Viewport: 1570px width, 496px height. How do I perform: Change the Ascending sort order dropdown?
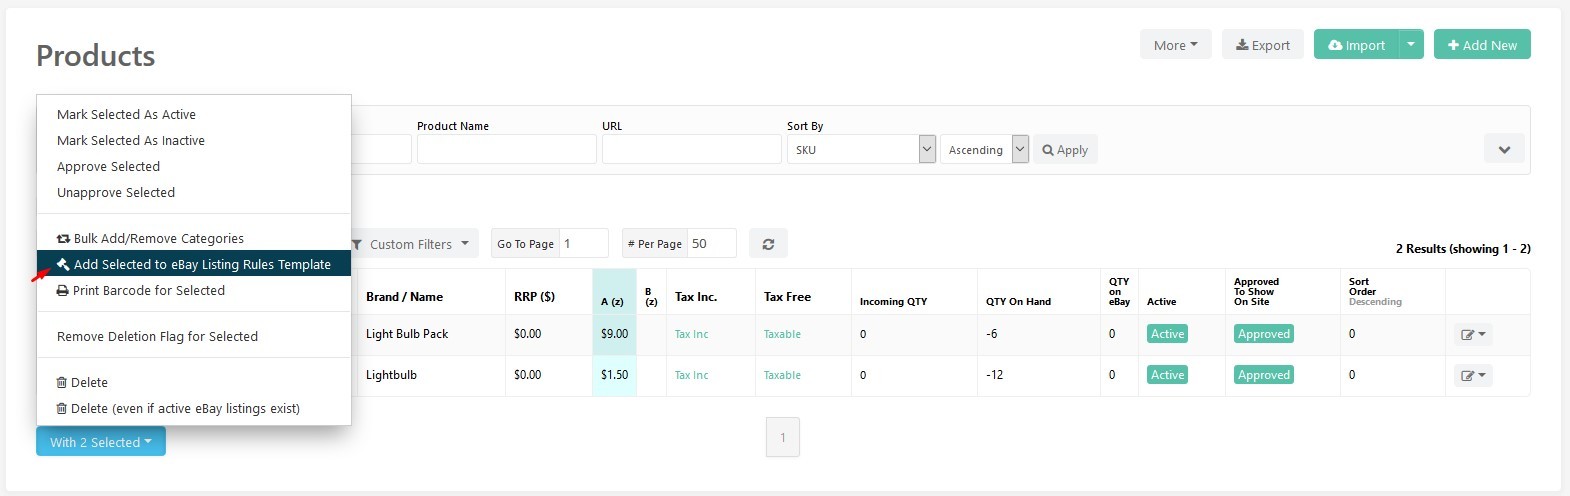pyautogui.click(x=984, y=150)
